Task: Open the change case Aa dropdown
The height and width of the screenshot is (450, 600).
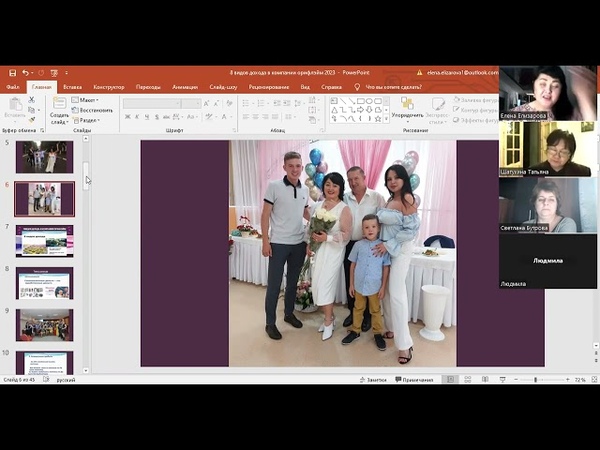Action: pos(191,117)
